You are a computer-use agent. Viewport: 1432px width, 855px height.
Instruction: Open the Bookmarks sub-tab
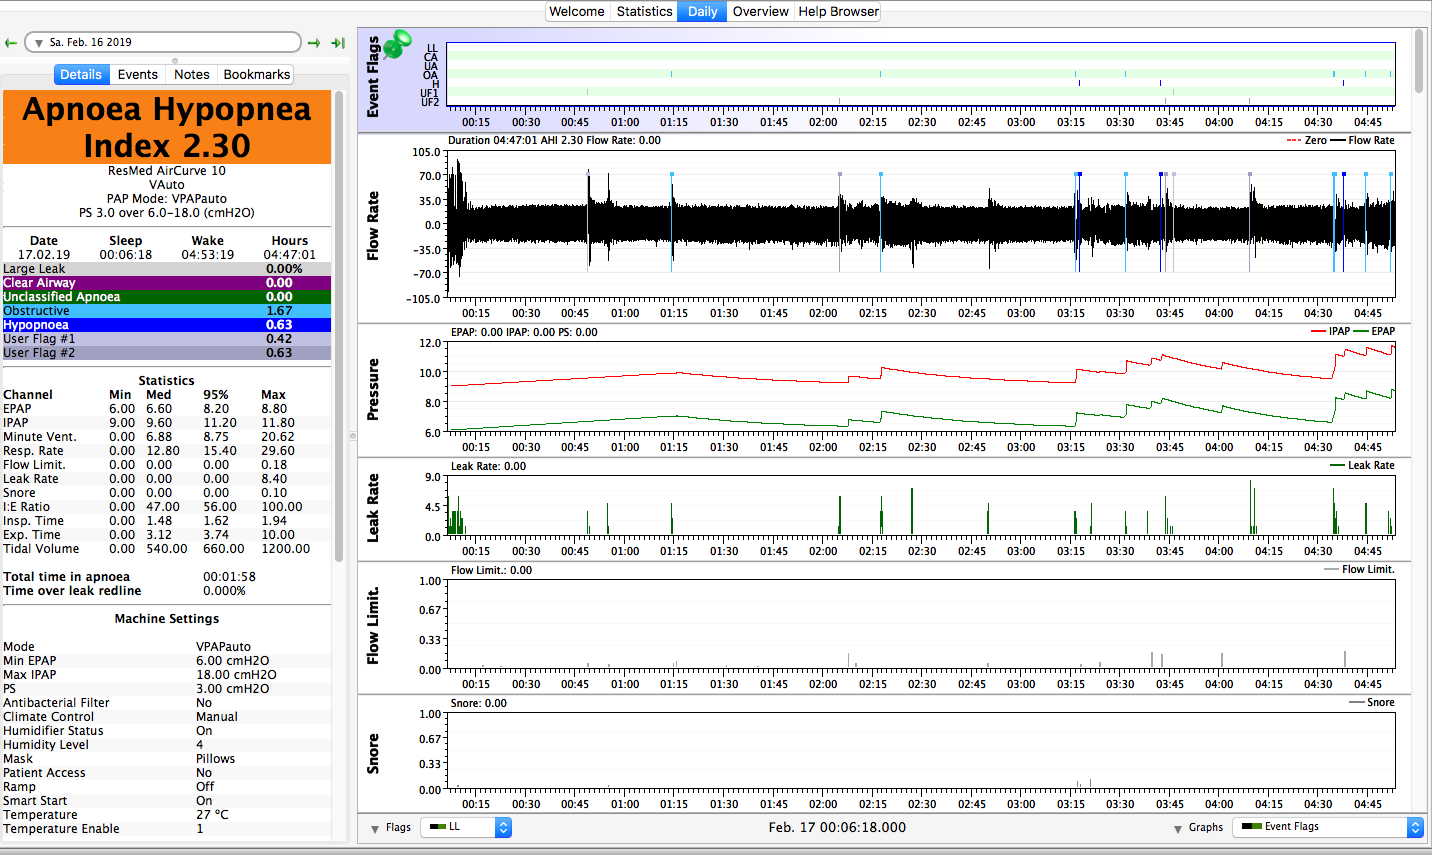[257, 75]
